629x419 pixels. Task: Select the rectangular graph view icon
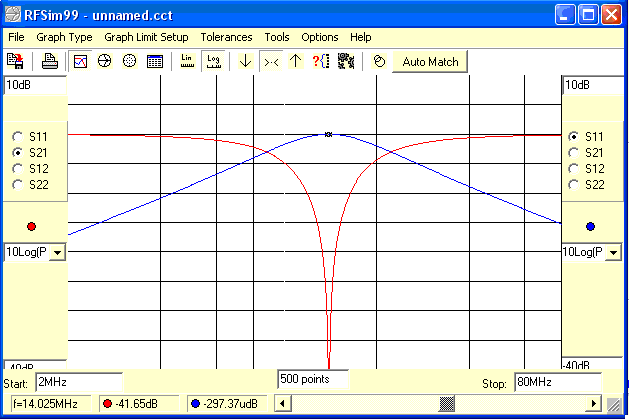tap(80, 61)
